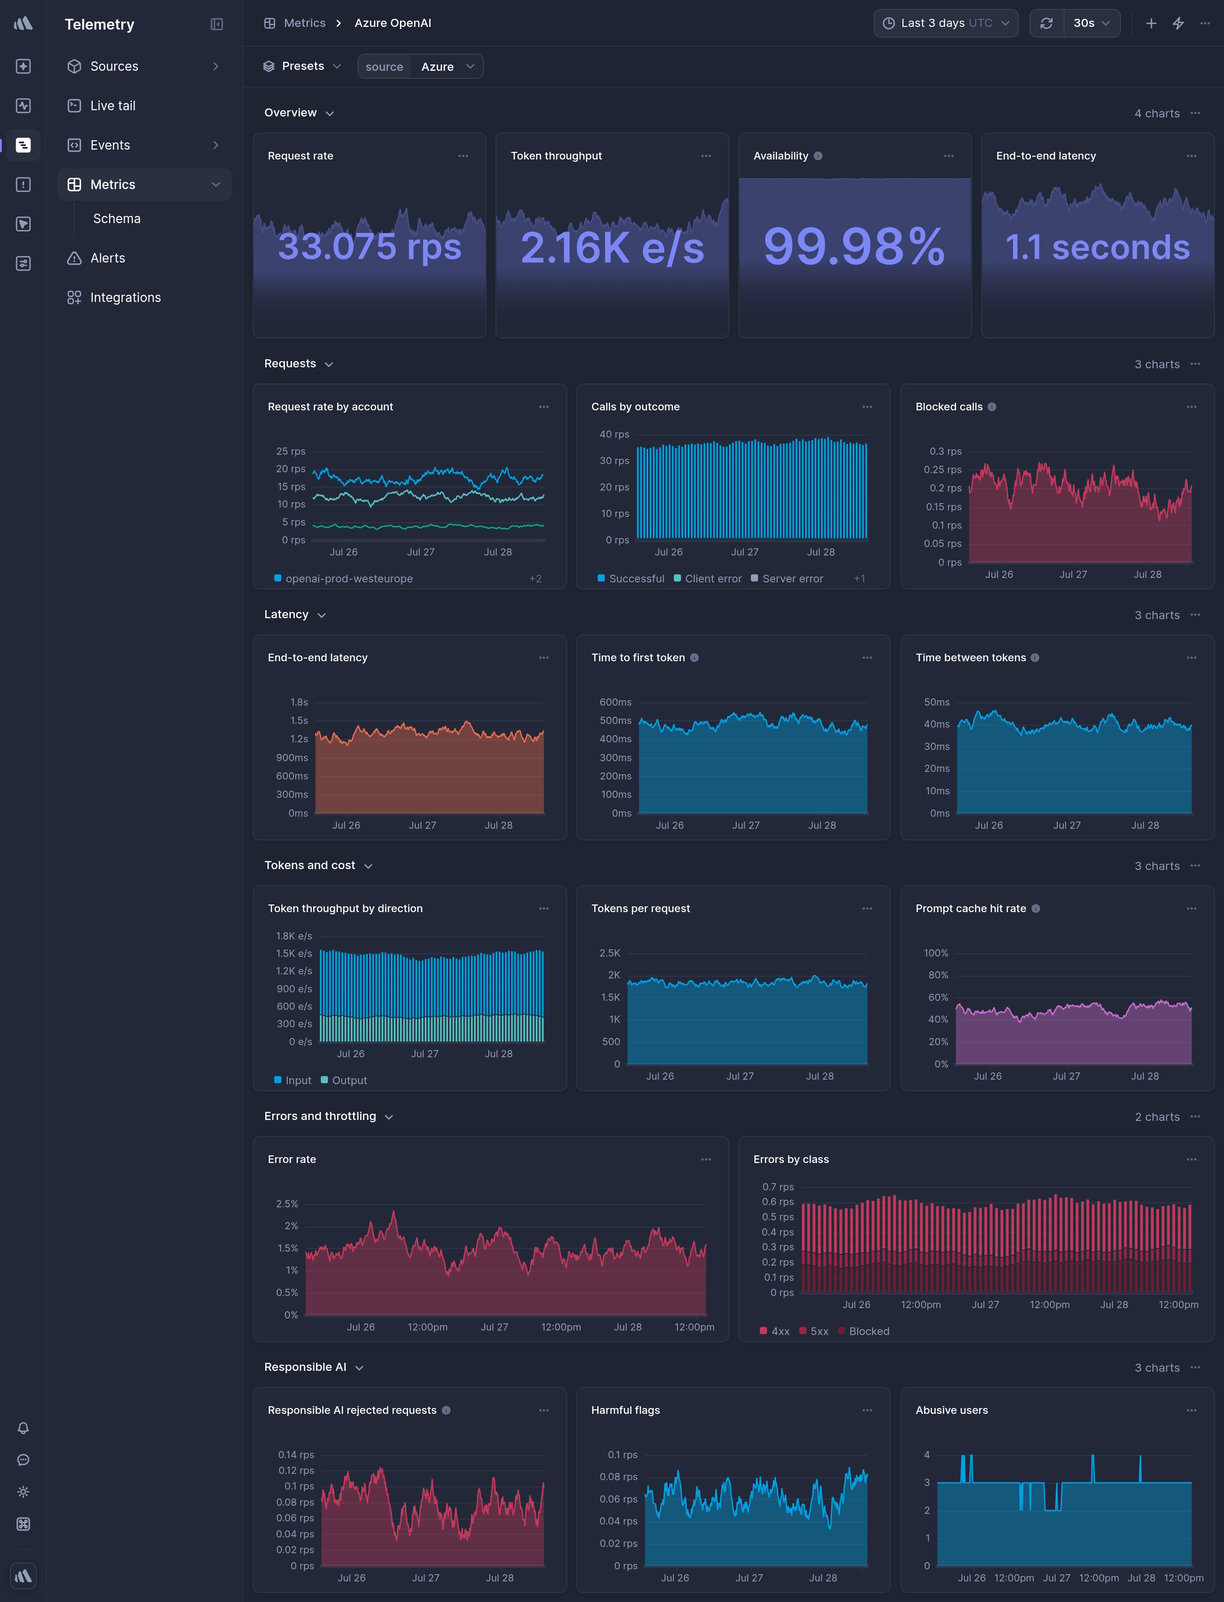The height and width of the screenshot is (1602, 1224).
Task: Open Token throughput chart options menu
Action: [x=706, y=156]
